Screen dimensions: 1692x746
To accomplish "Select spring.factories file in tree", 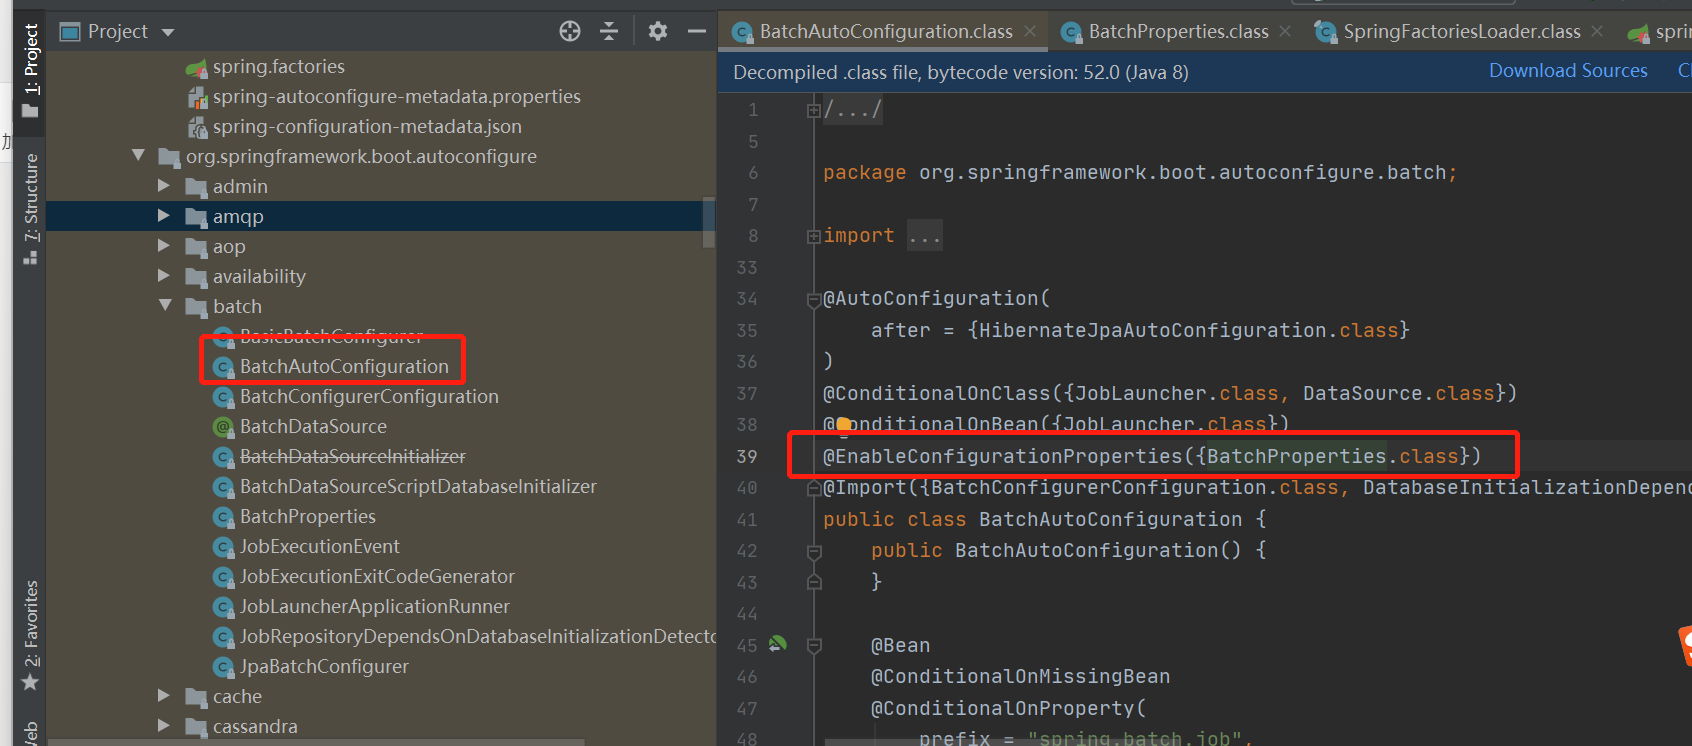I will point(278,67).
